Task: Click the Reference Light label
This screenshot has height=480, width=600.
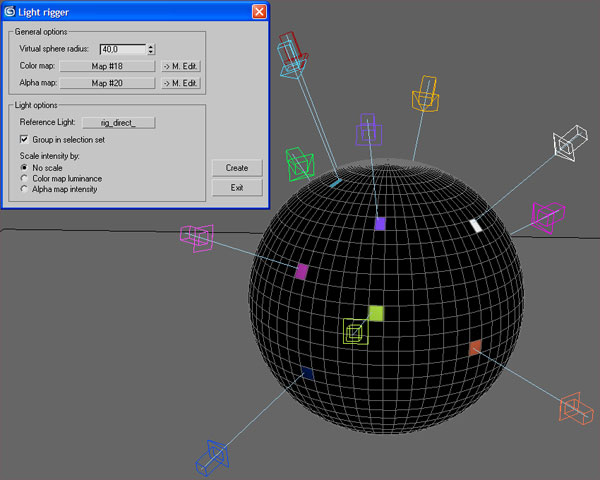Action: (47, 122)
